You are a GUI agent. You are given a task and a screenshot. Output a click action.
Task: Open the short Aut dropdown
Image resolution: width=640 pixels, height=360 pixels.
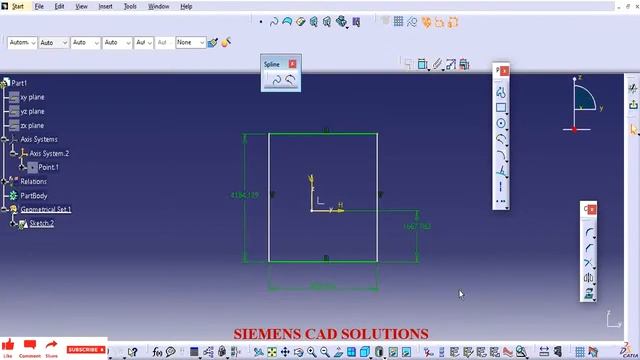click(144, 42)
